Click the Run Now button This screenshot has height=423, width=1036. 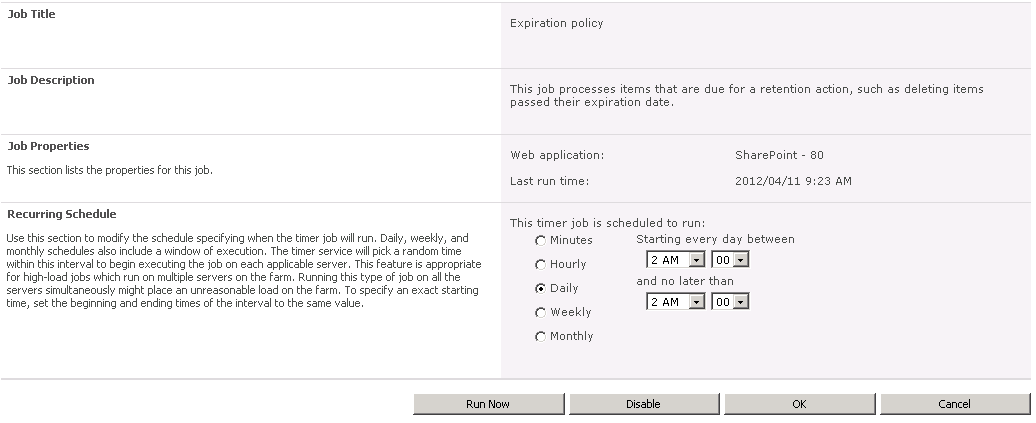point(488,404)
